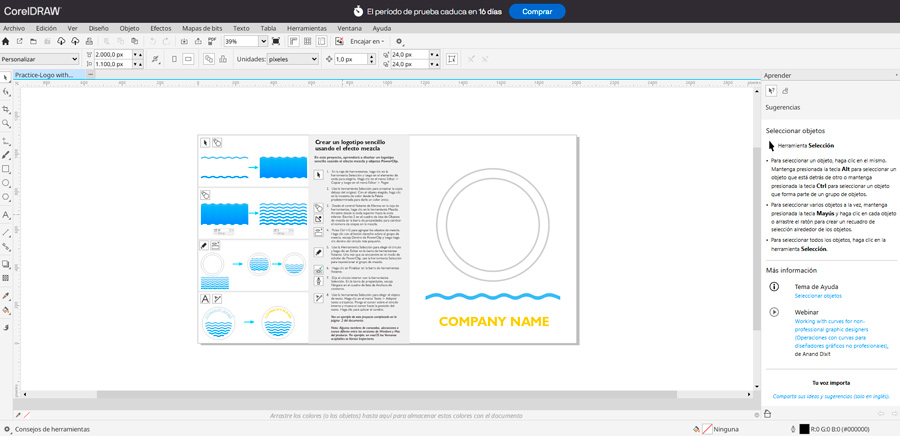The image size is (900, 436).
Task: Open the Unidades píxeles dropdown
Action: coord(314,59)
